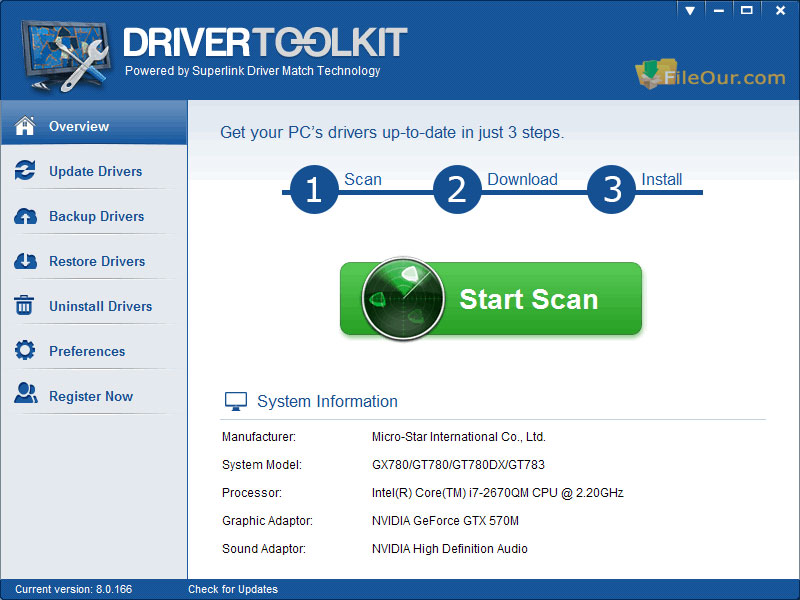The height and width of the screenshot is (600, 800).
Task: Open the Preferences section
Action: point(94,351)
